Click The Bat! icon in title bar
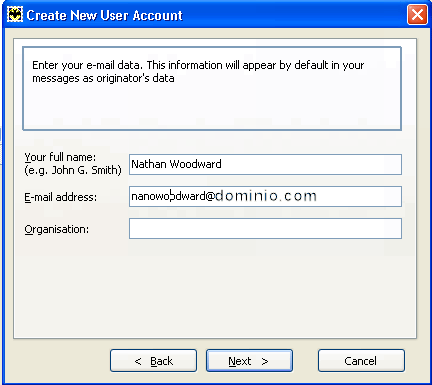The height and width of the screenshot is (385, 432). tap(15, 15)
